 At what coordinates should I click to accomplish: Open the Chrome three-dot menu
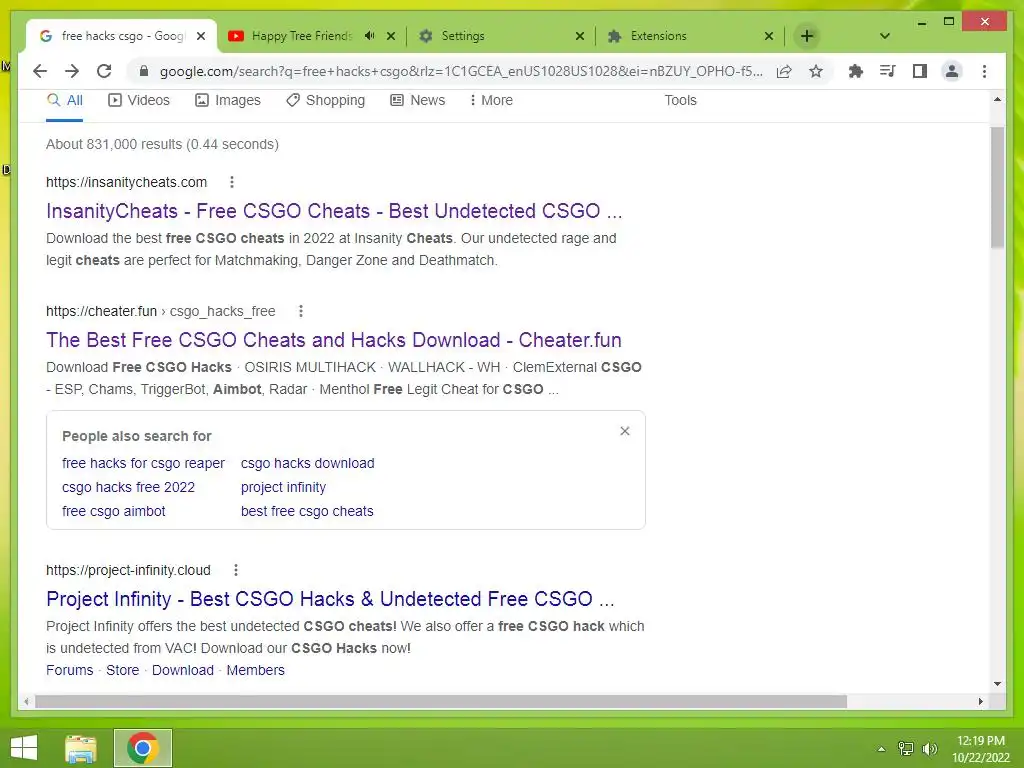point(984,71)
